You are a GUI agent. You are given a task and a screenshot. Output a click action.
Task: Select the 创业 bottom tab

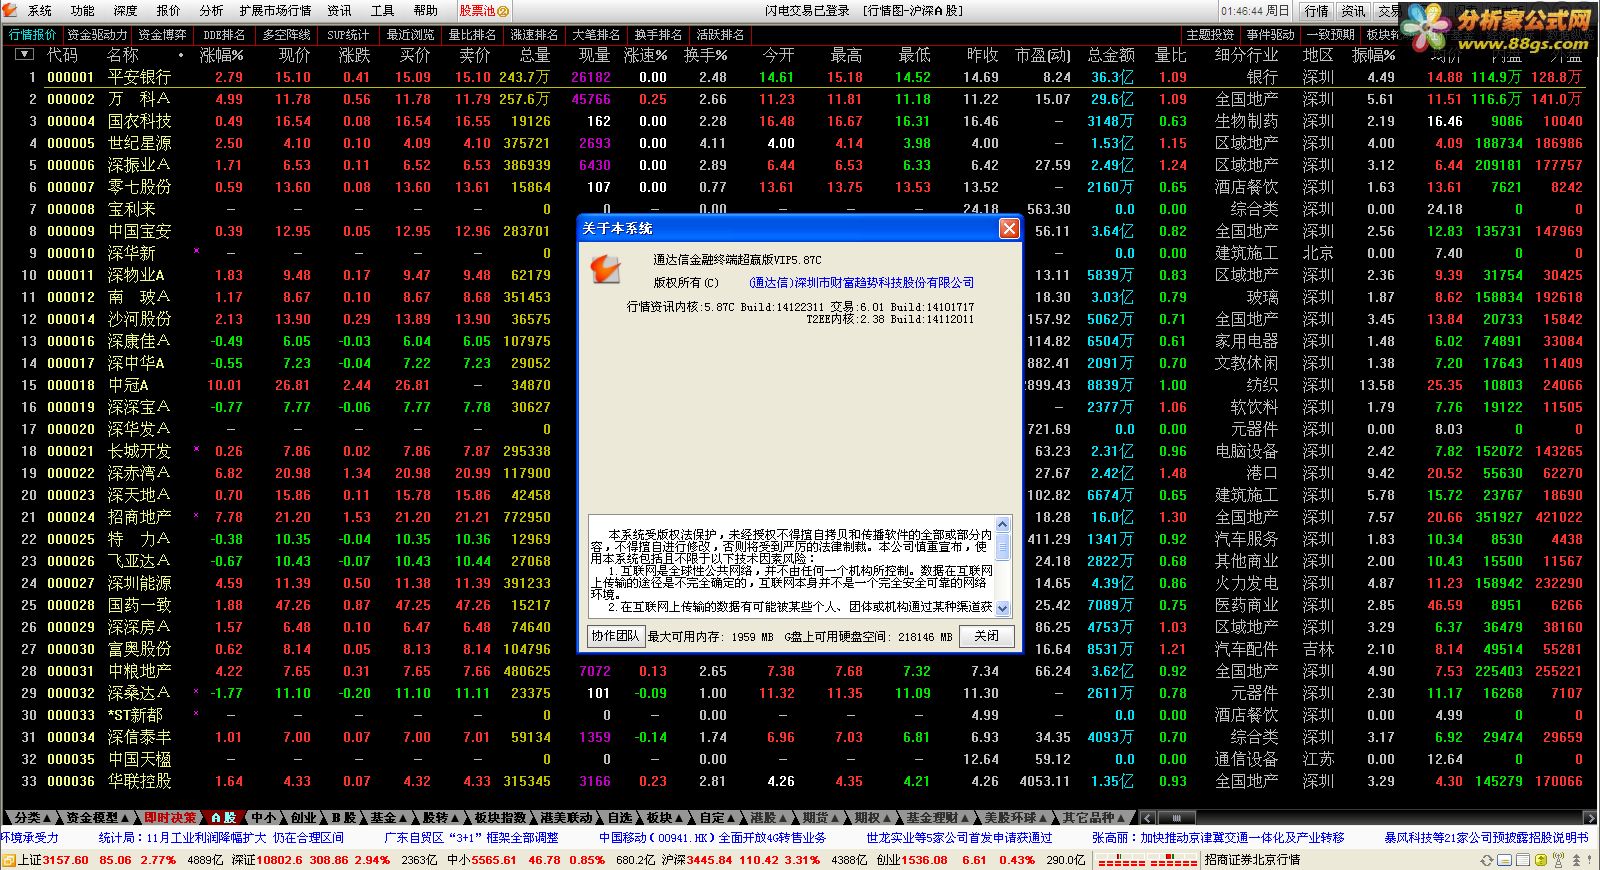(x=303, y=817)
